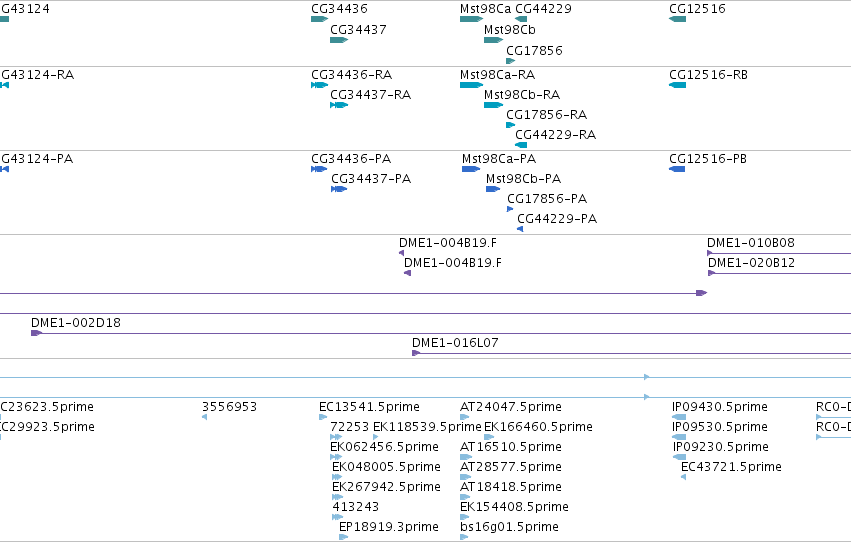
Task: Select protein Mst98Ca-PA
Action: tap(499, 159)
